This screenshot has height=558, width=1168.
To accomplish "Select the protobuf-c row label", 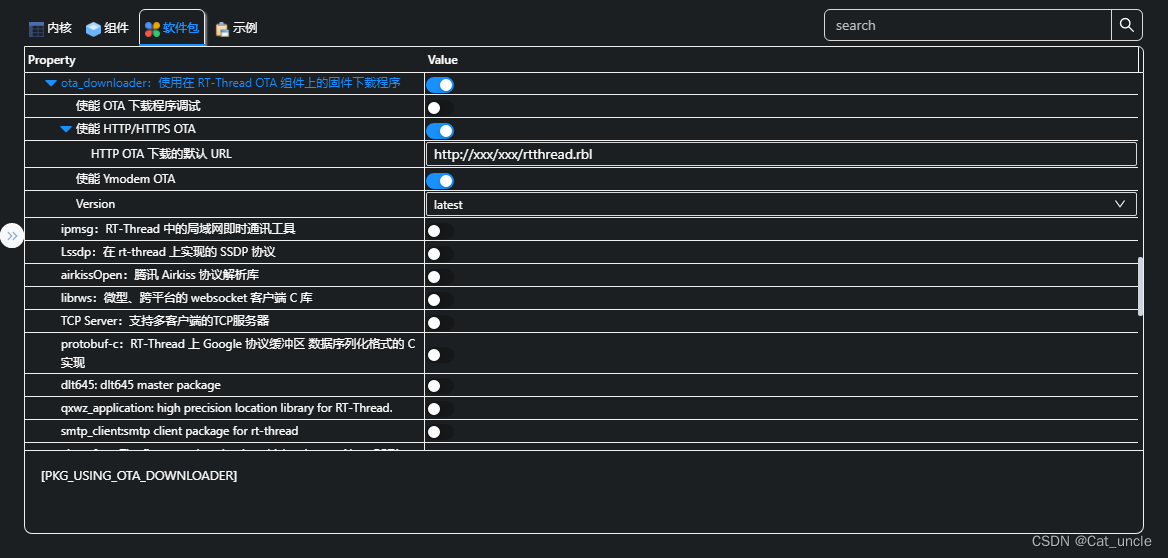I will (238, 353).
